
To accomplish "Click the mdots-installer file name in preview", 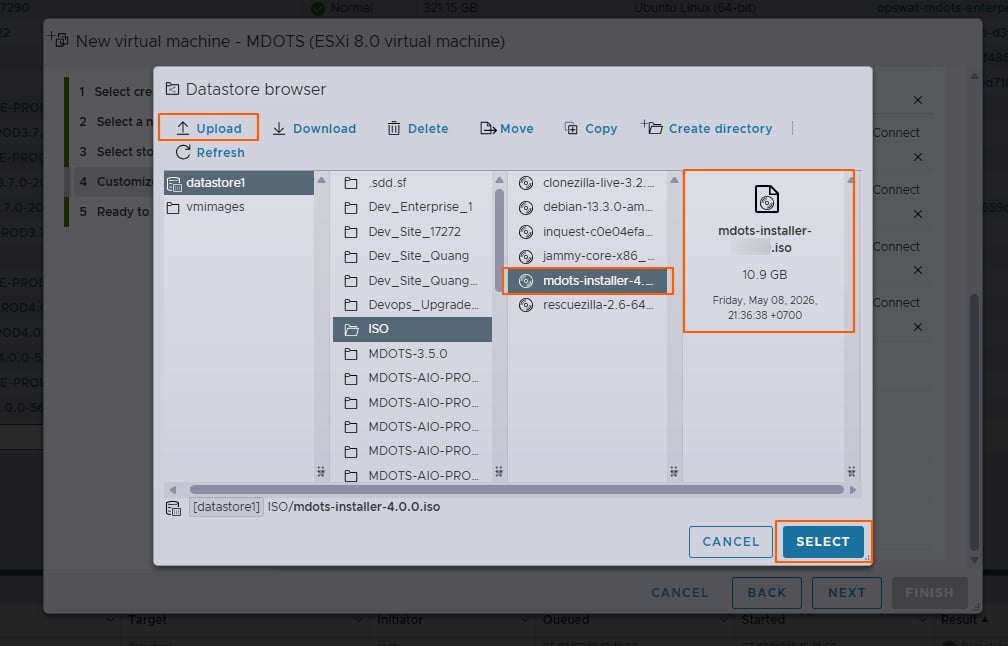I will (x=764, y=238).
